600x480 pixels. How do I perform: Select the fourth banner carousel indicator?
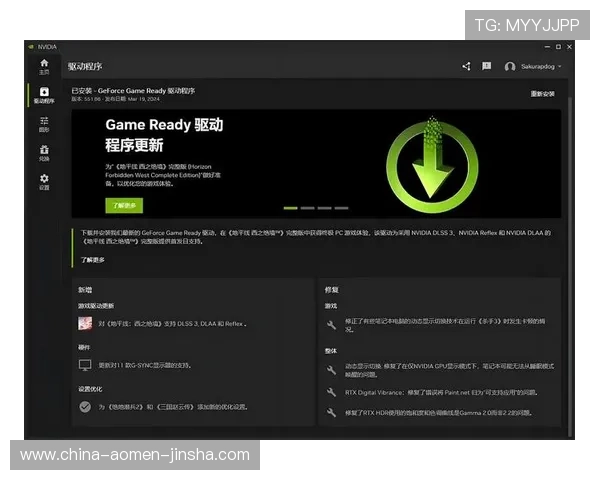click(341, 208)
